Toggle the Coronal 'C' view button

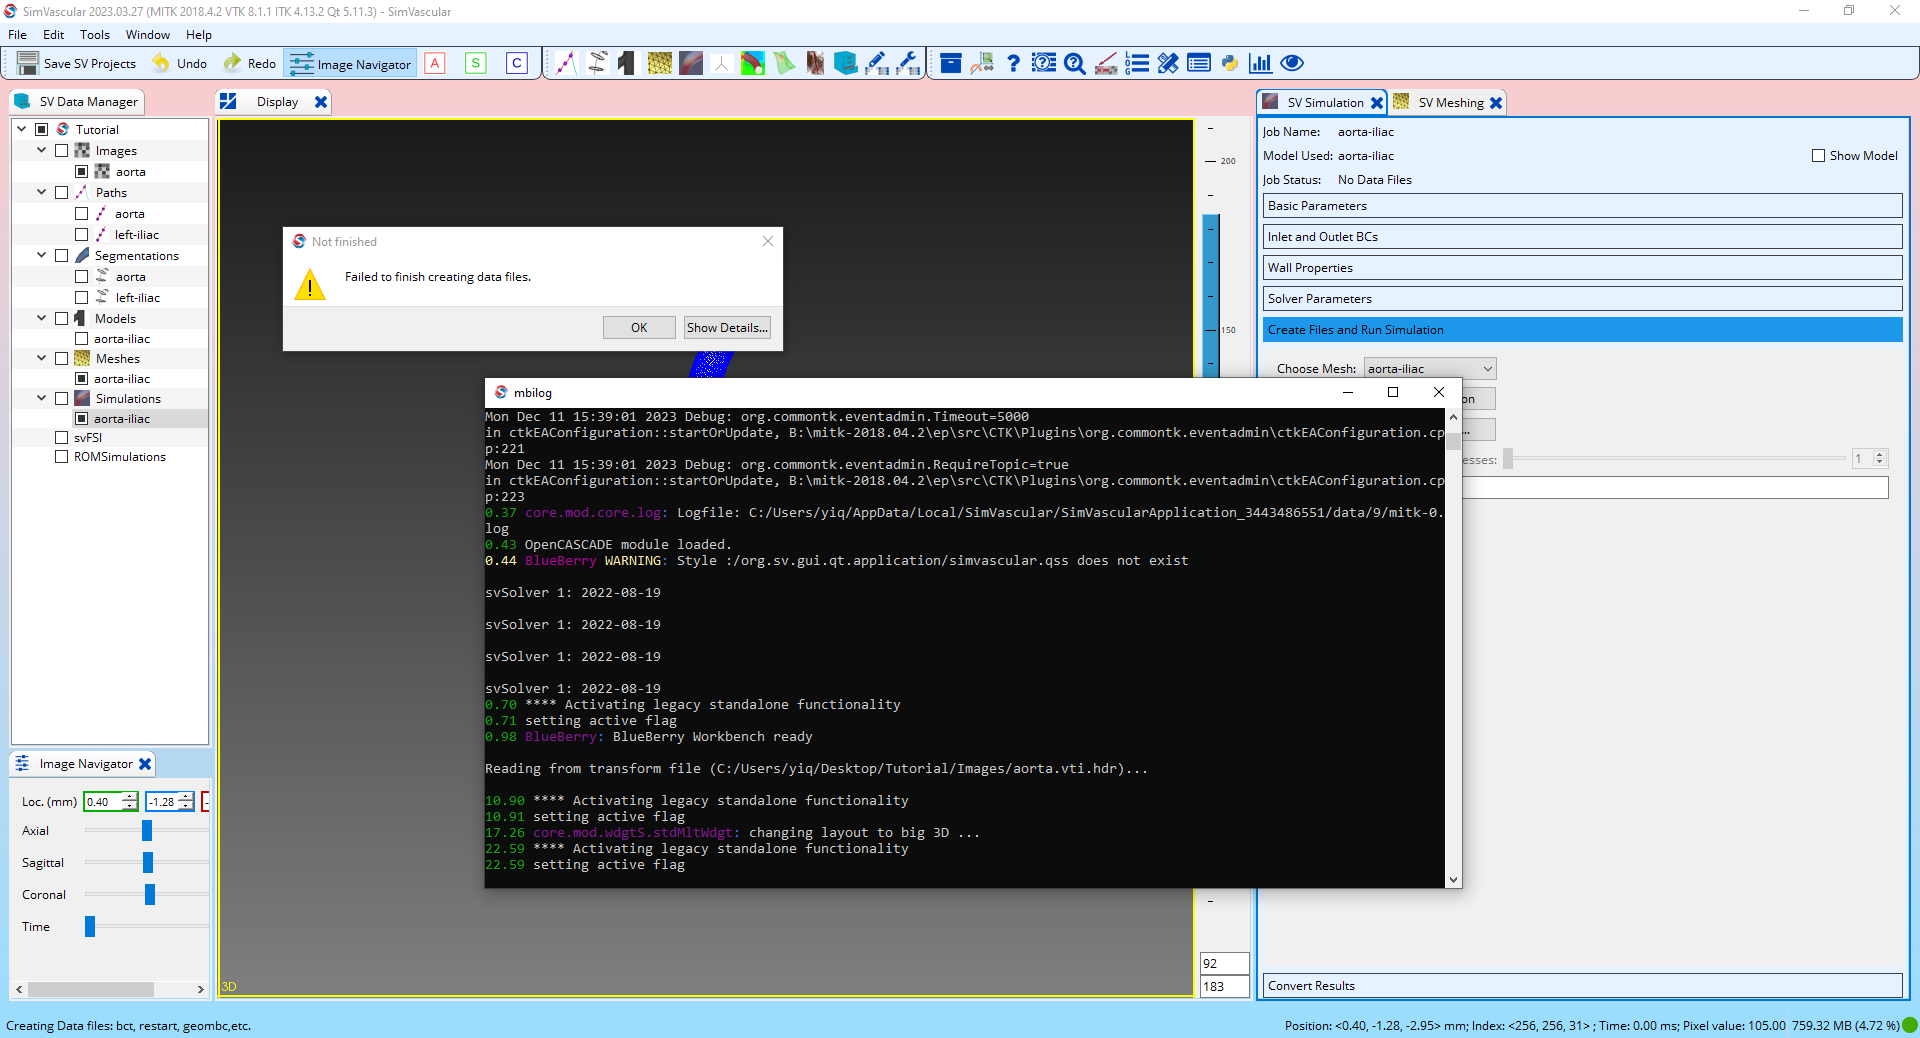(517, 63)
